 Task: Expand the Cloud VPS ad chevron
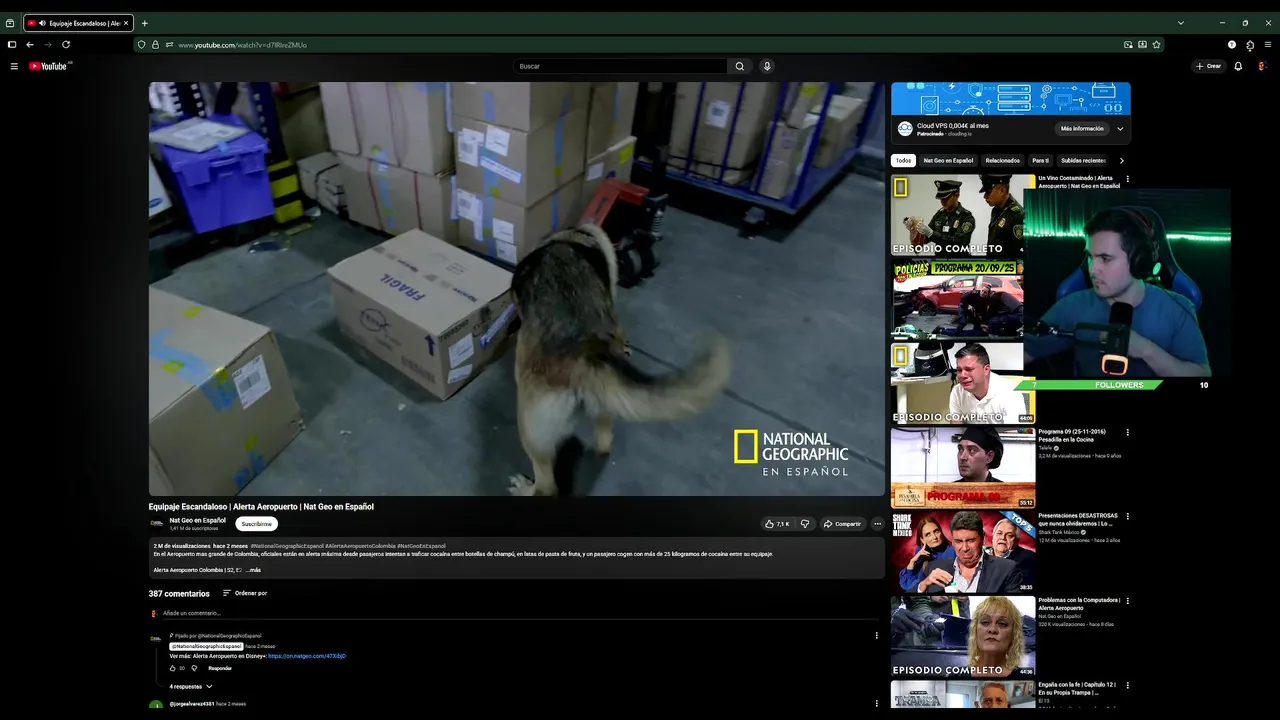(1120, 128)
